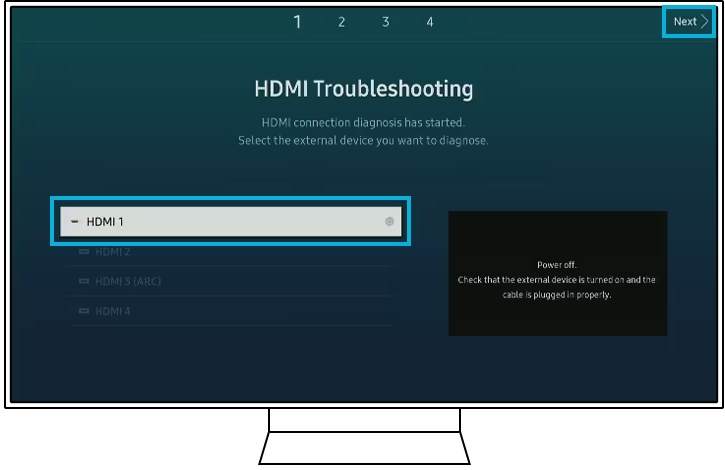
Task: Jump to step 2 in the progress bar
Action: coord(342,22)
